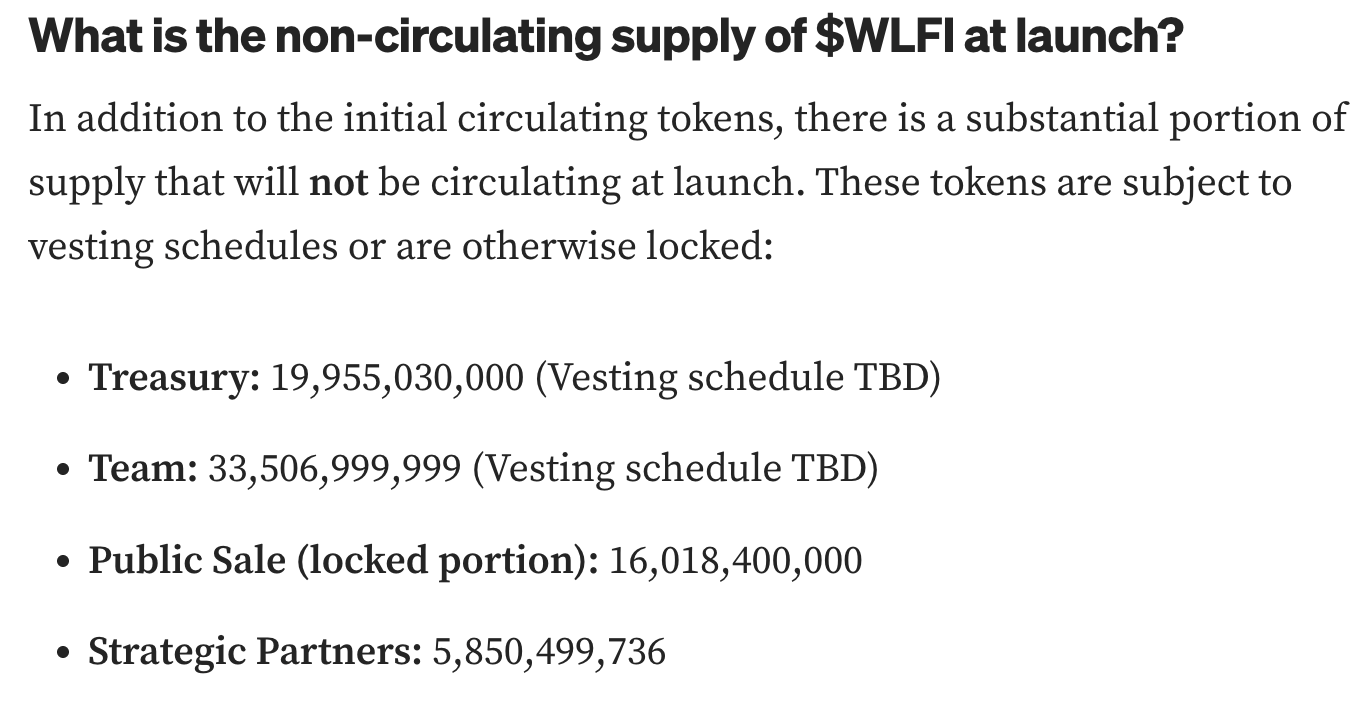The width and height of the screenshot is (1364, 704).
Task: Click the bullet point before Team
Action: [64, 471]
